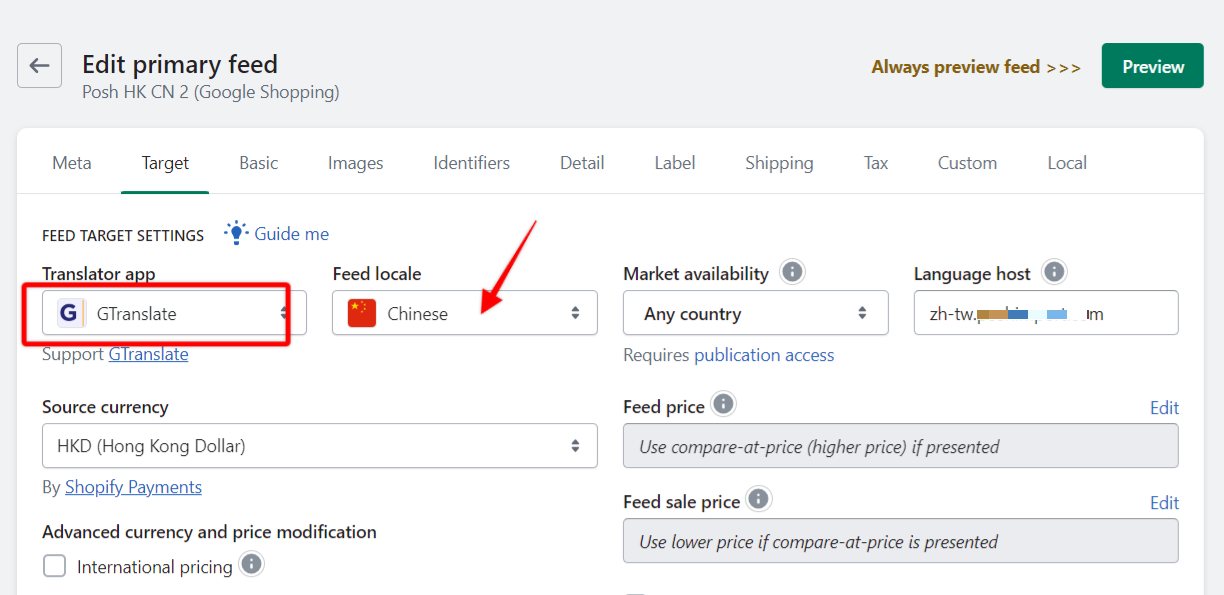The height and width of the screenshot is (595, 1224).
Task: Open the Shopify Payments link
Action: (x=133, y=487)
